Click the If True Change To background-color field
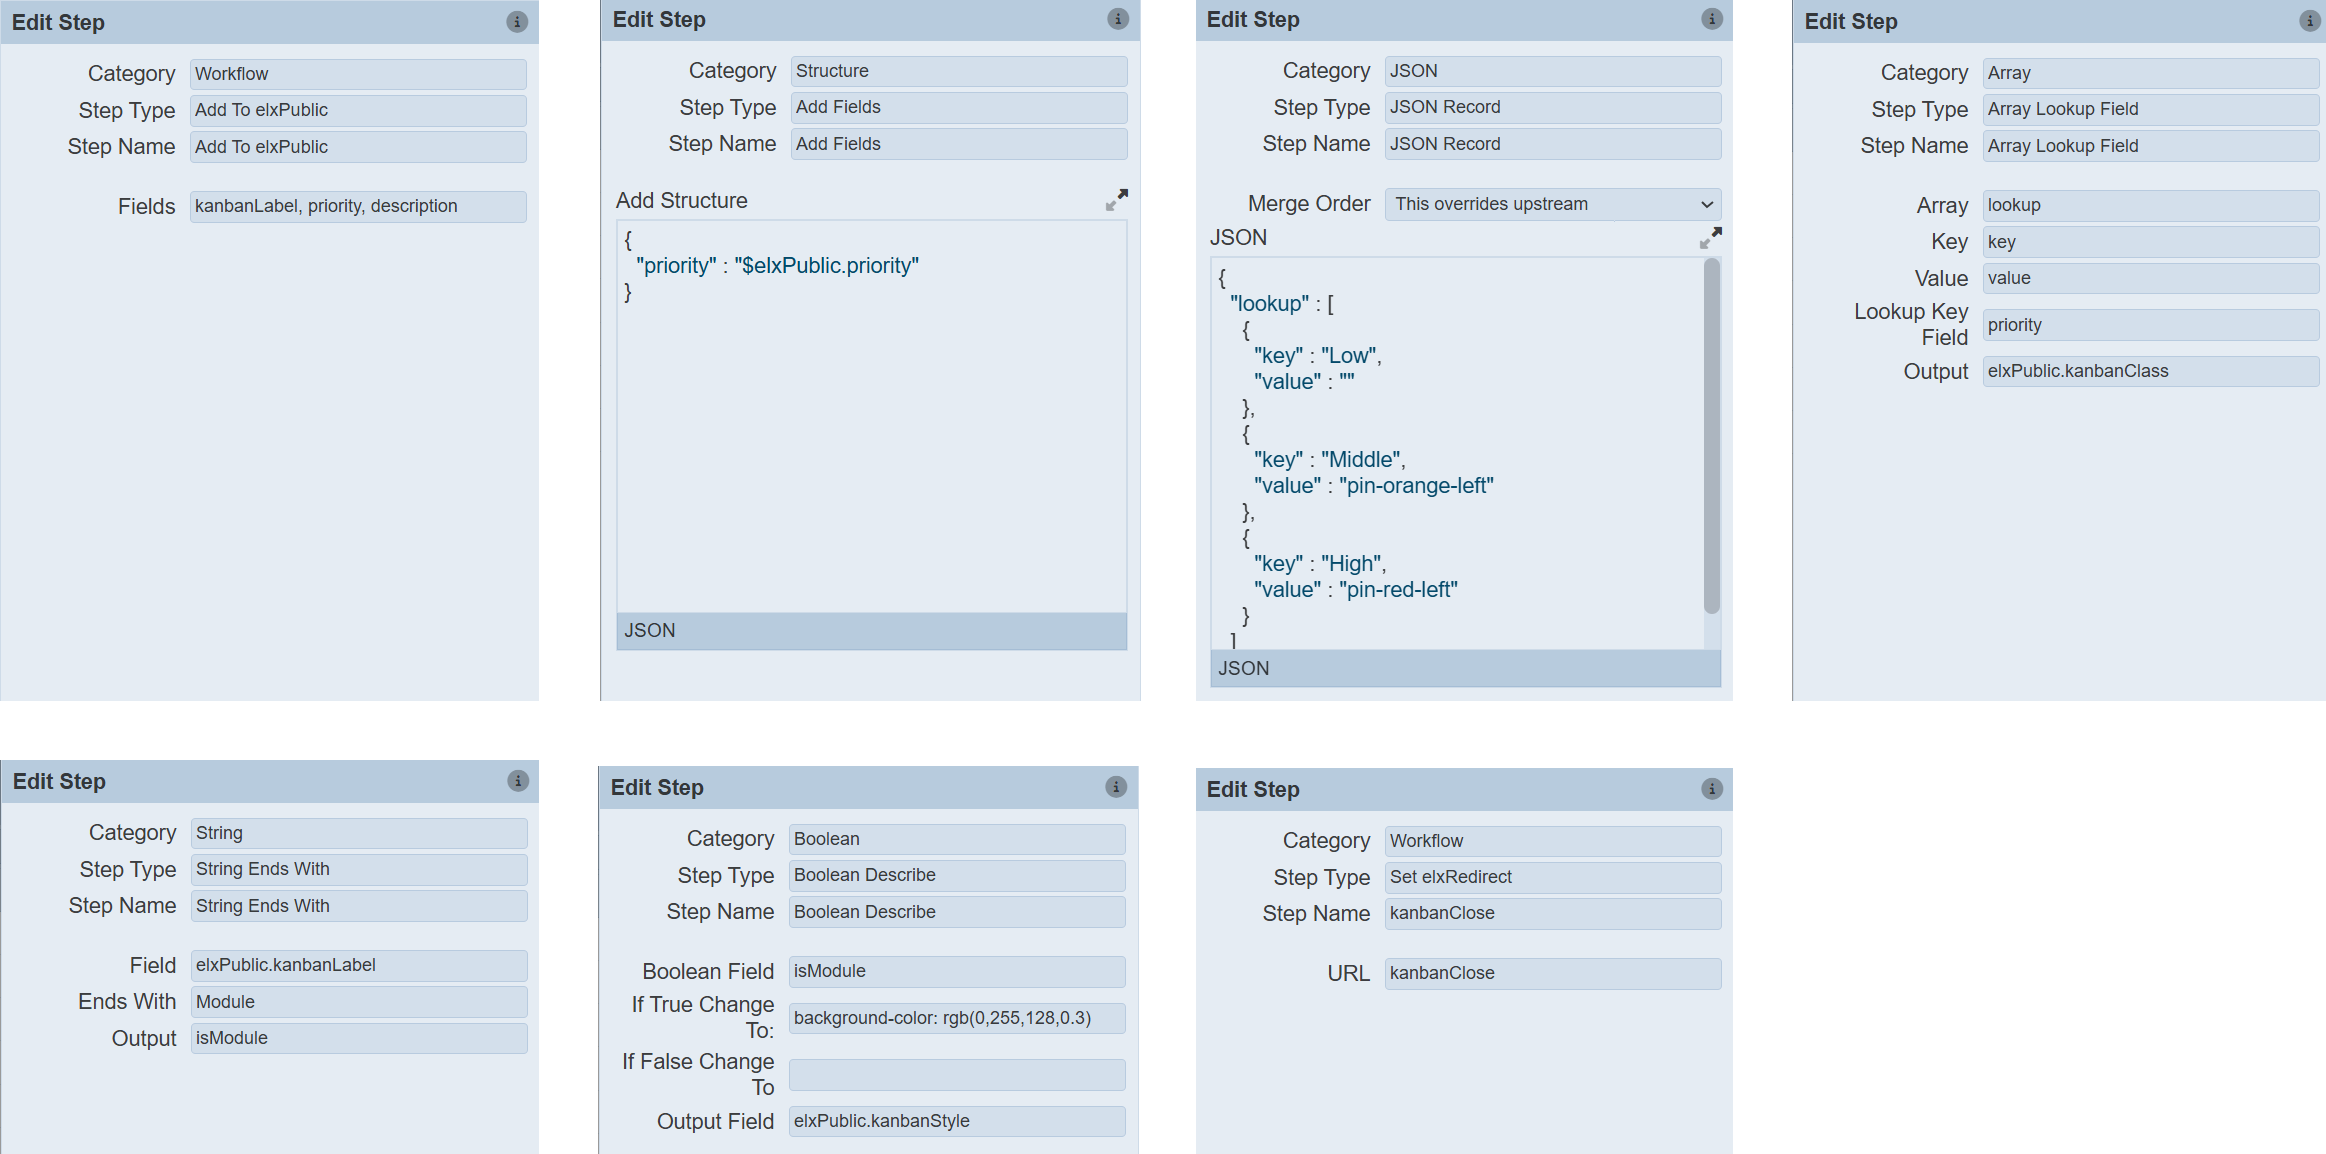 pyautogui.click(x=956, y=1018)
